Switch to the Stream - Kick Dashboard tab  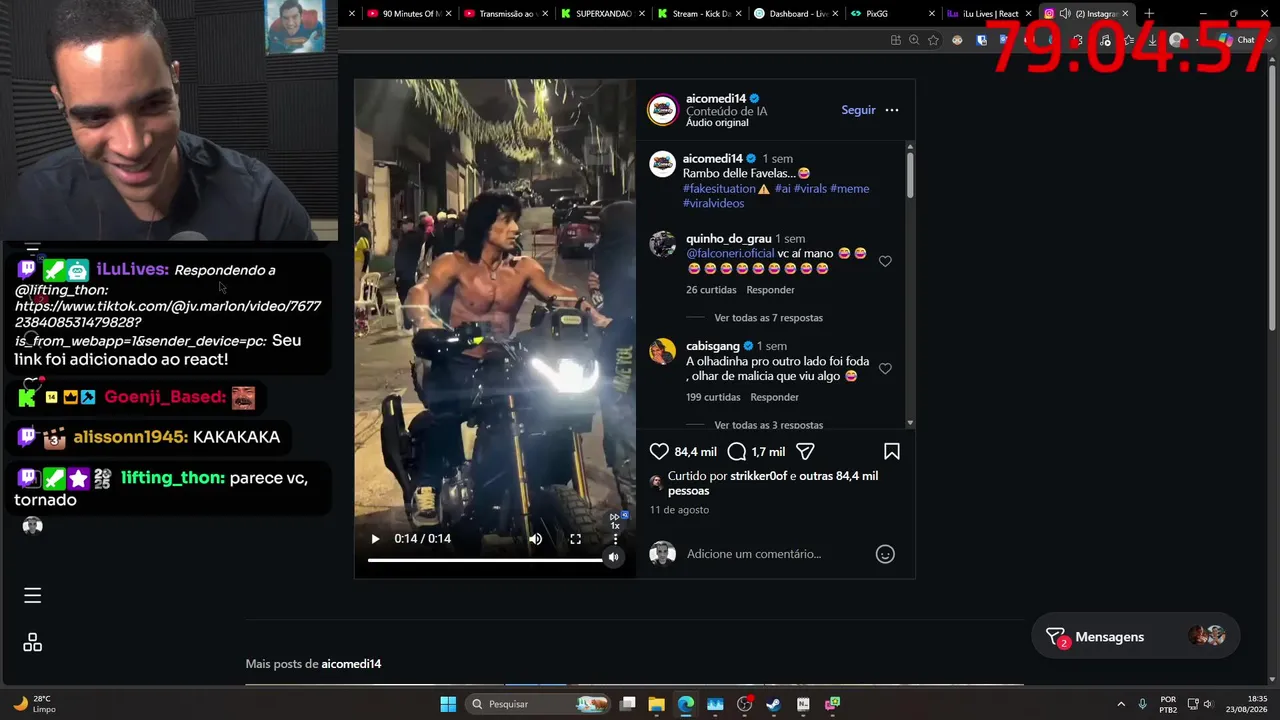[x=698, y=14]
